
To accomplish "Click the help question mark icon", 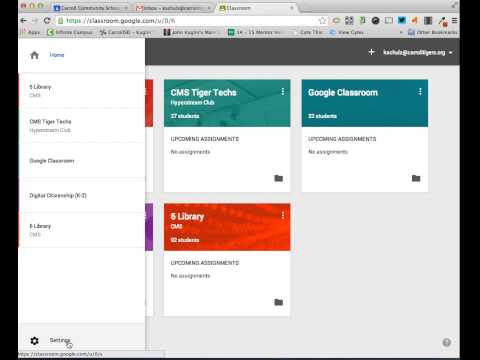I will pyautogui.click(x=447, y=342).
